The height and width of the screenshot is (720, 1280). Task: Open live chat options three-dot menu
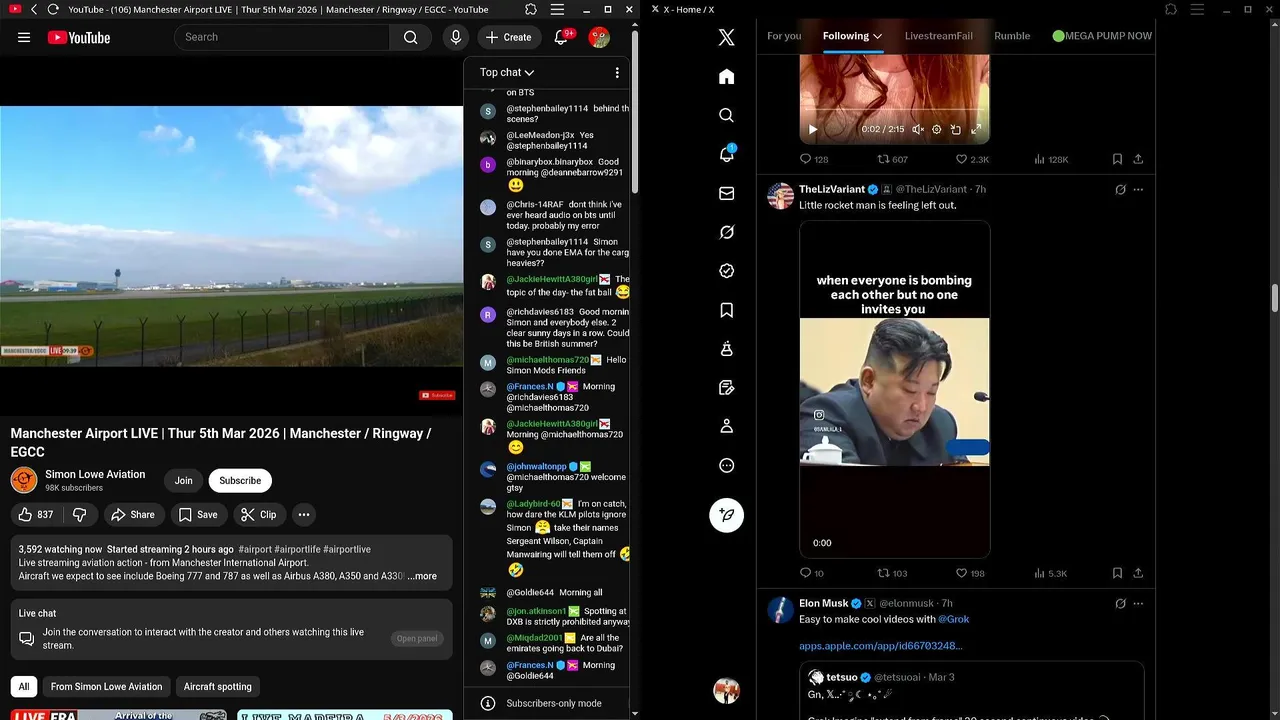(617, 72)
